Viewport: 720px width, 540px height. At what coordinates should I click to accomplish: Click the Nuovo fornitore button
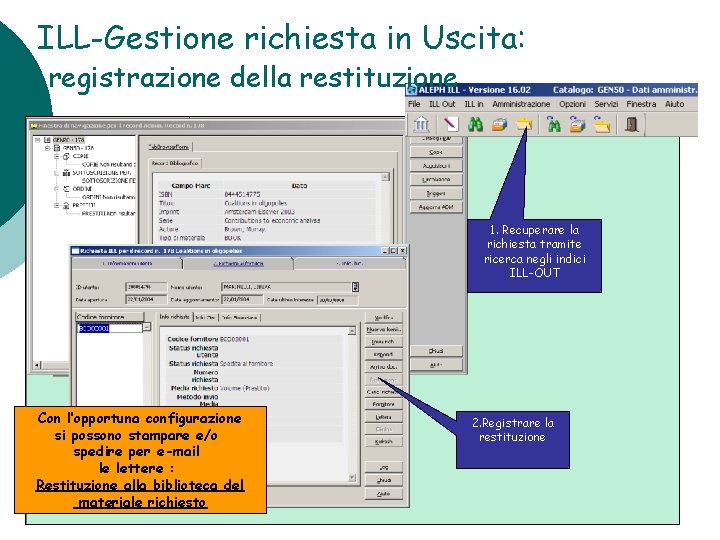pyautogui.click(x=383, y=330)
